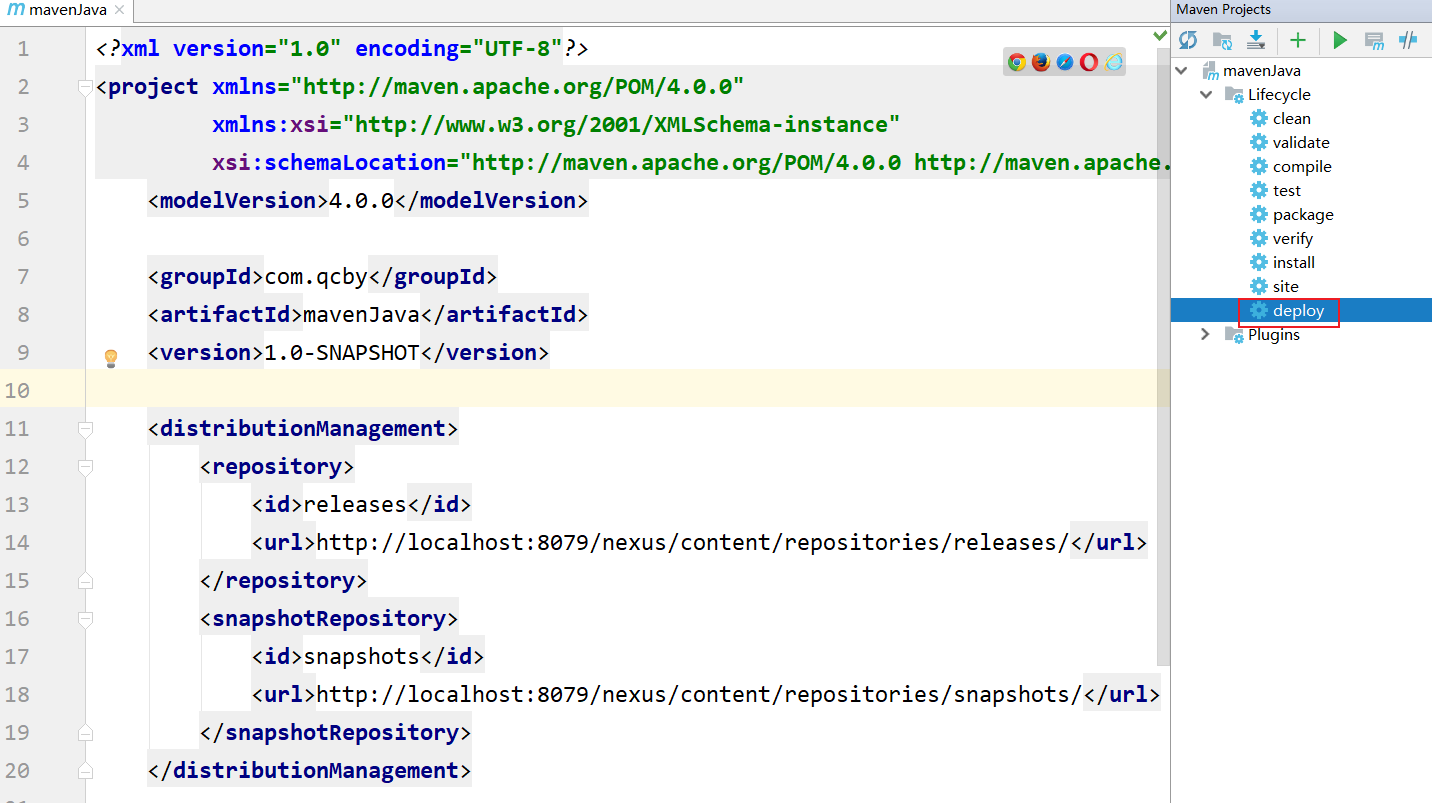Collapse the Lifecycle tree node

coord(1206,94)
